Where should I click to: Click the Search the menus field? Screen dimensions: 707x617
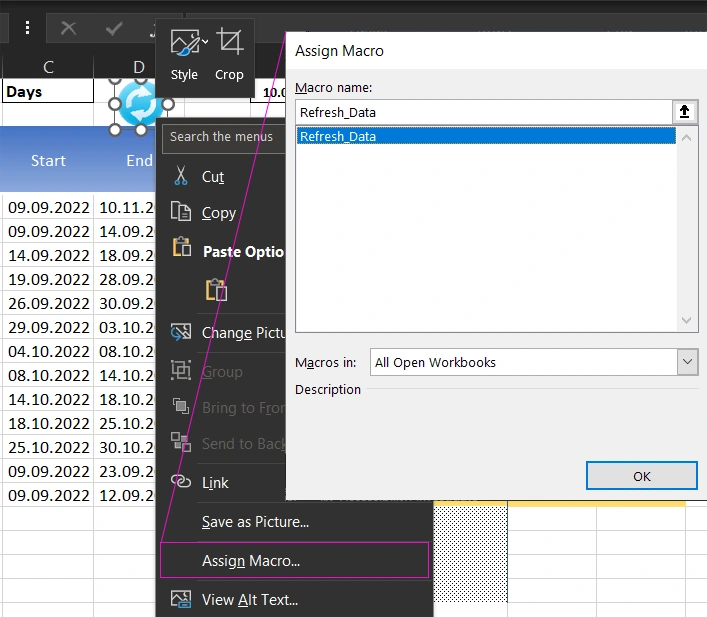[220, 137]
